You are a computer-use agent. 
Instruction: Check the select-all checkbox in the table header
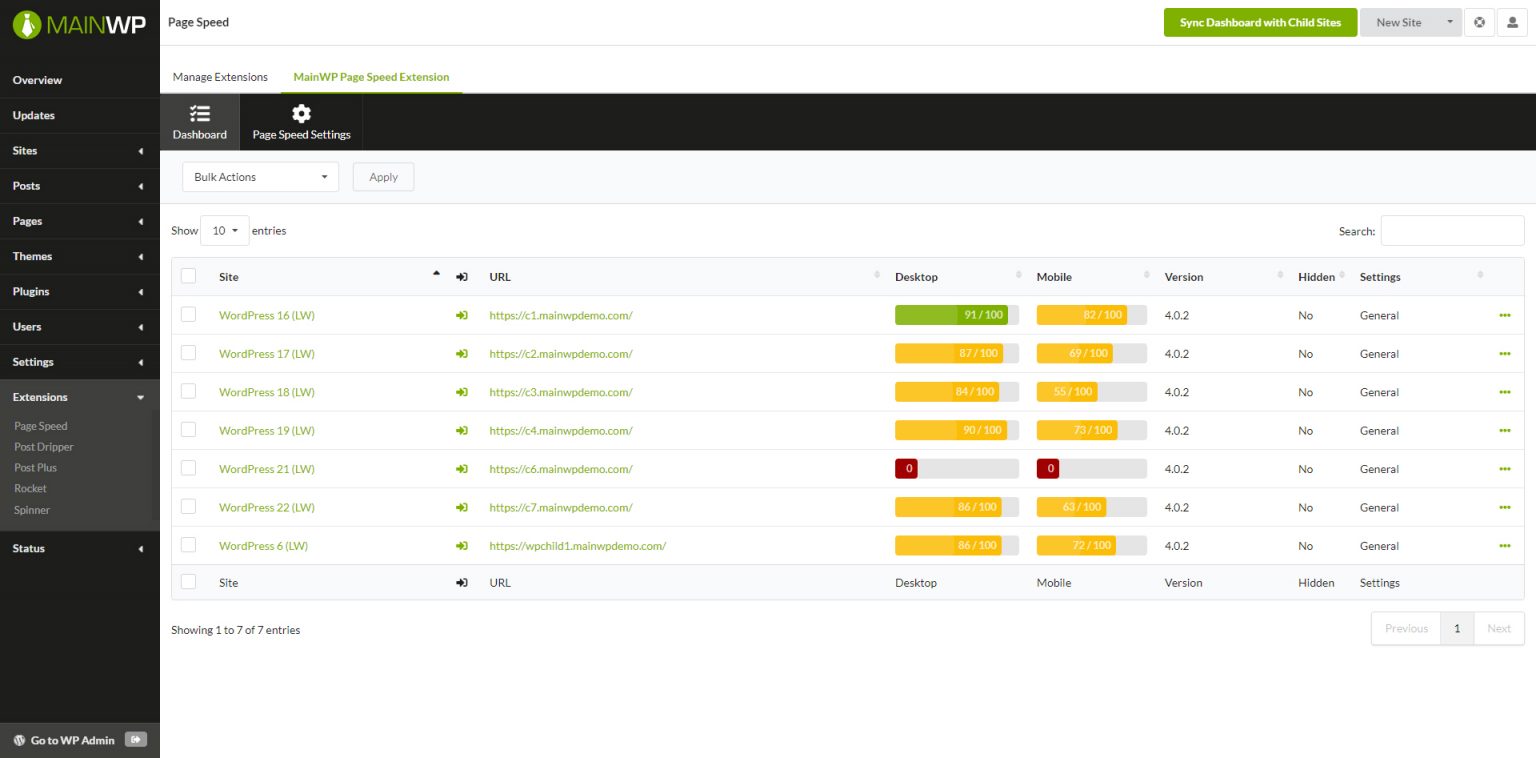(188, 274)
